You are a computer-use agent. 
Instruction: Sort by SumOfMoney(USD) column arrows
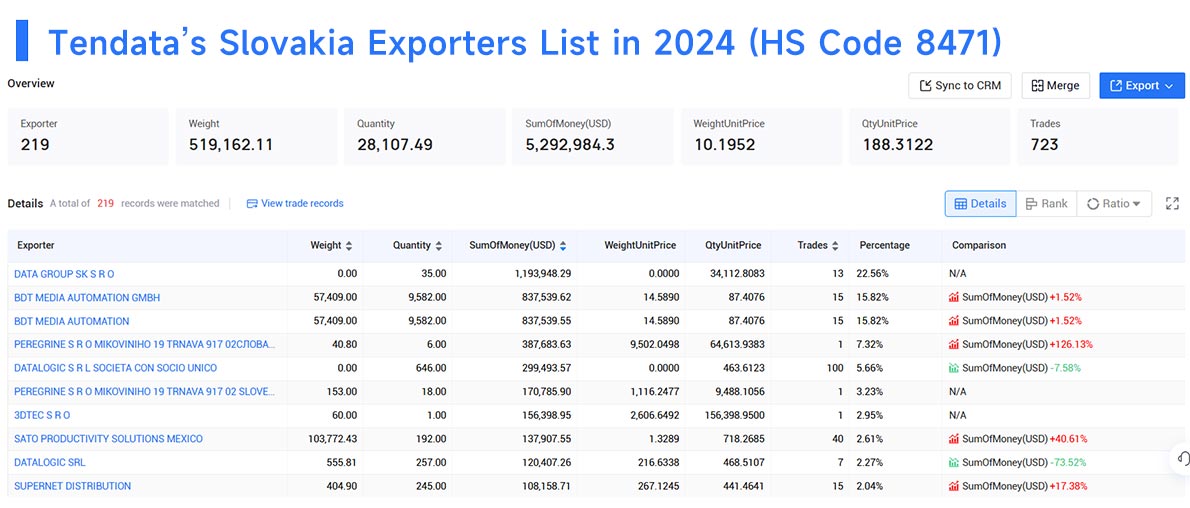pos(562,245)
